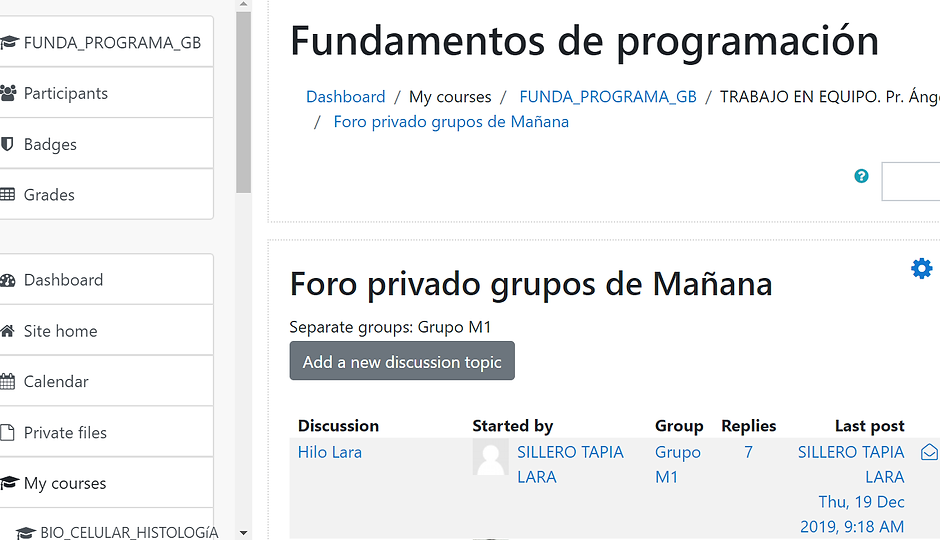Click the search help question mark icon
Screen dimensions: 940x540
(x=861, y=176)
